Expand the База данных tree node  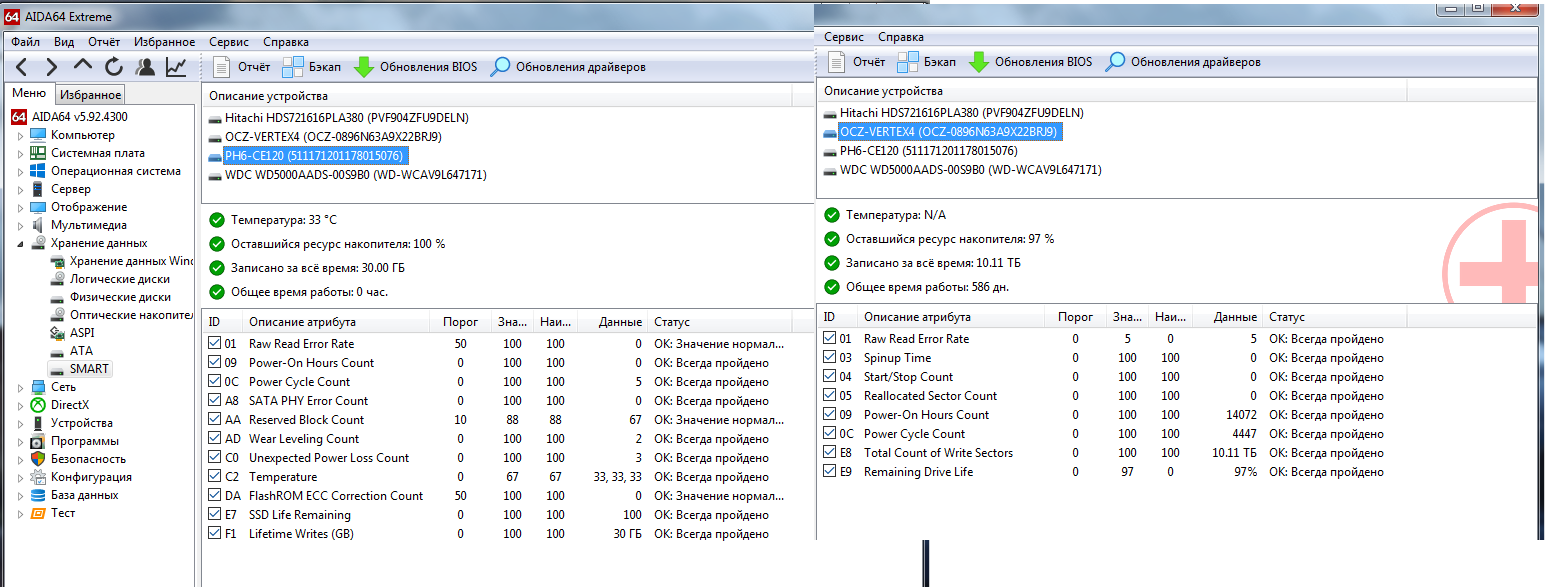coord(20,495)
